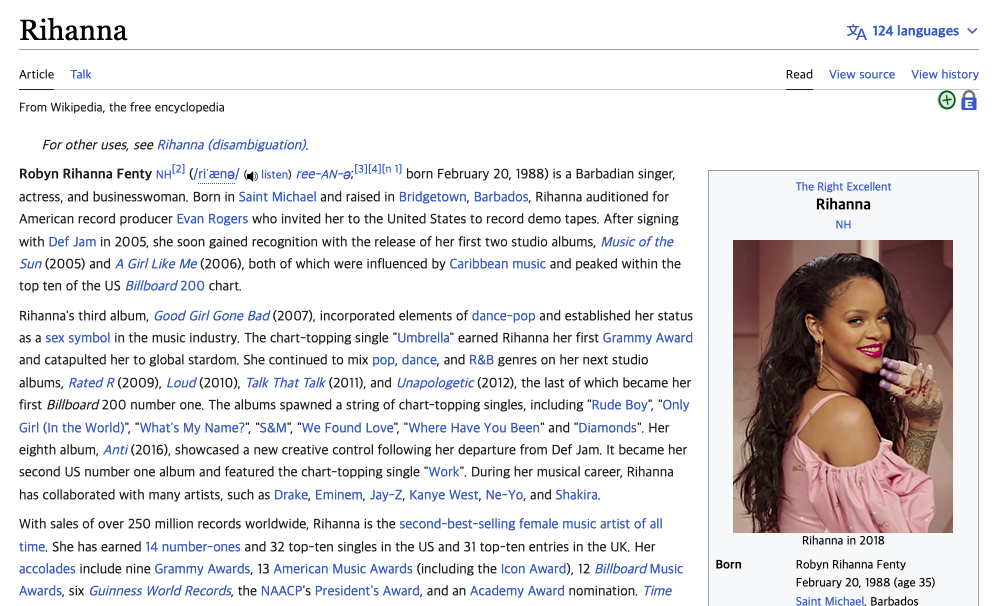Viewport: 996px width, 606px height.
Task: Open footnote reference [n 1]
Action: 392,169
